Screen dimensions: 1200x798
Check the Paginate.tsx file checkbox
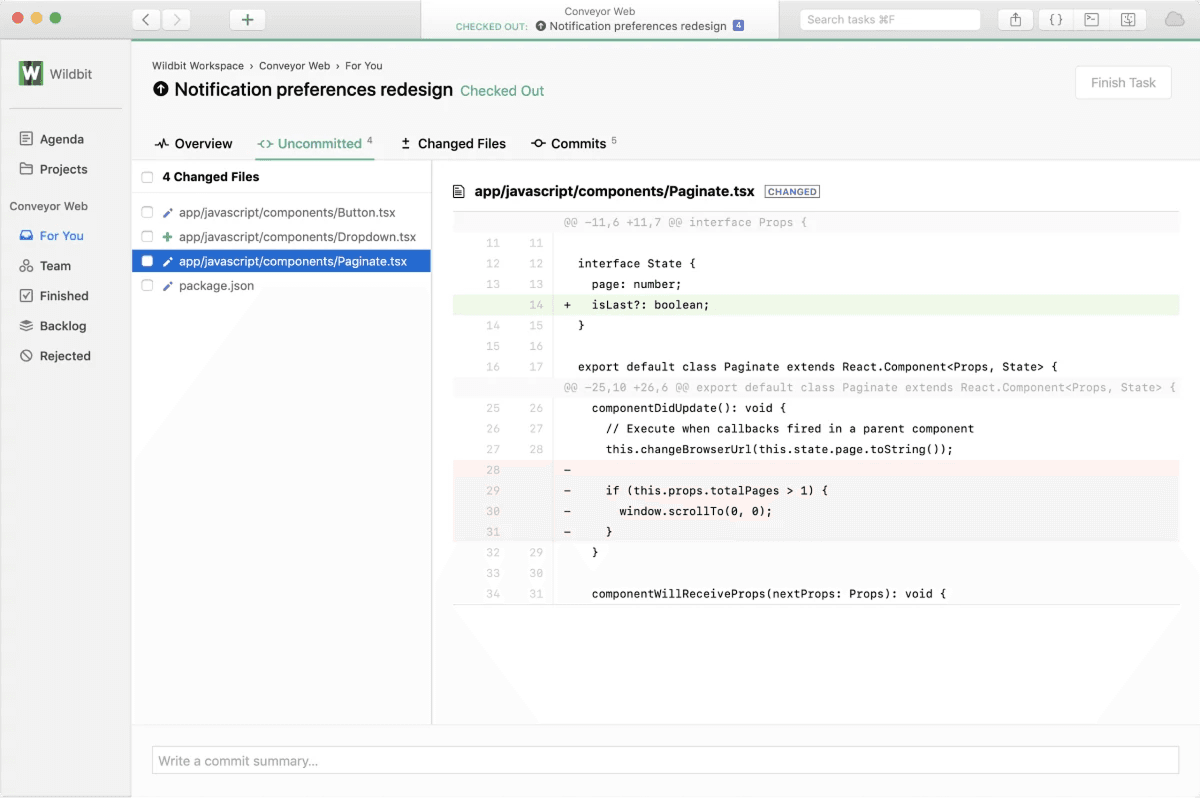[147, 261]
